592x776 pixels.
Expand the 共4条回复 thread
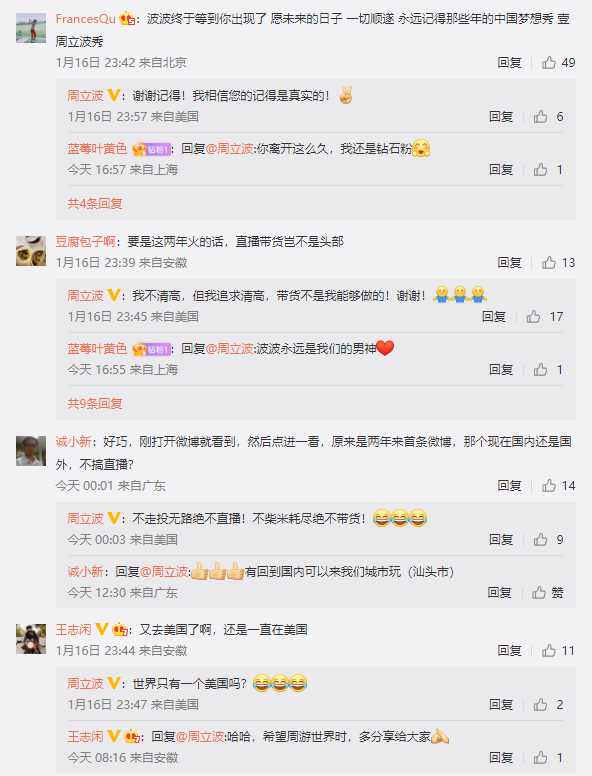point(95,204)
